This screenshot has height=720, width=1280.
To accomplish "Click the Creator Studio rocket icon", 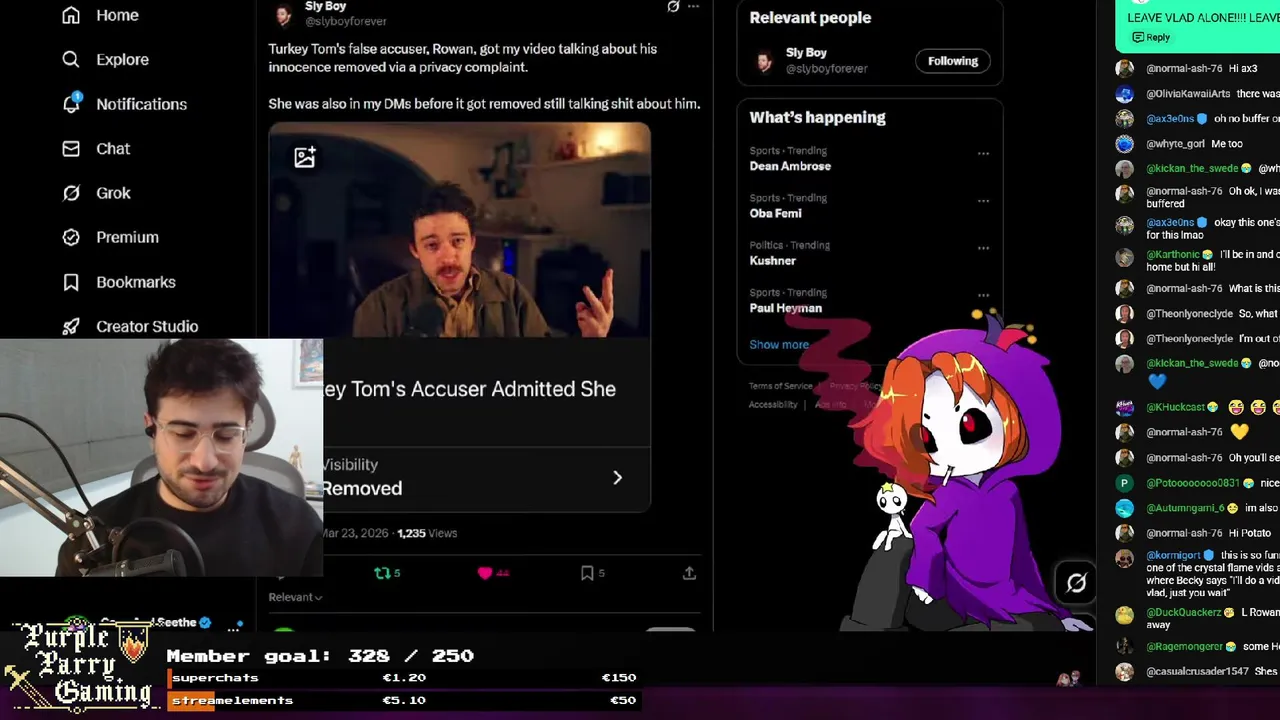I will pyautogui.click(x=71, y=326).
